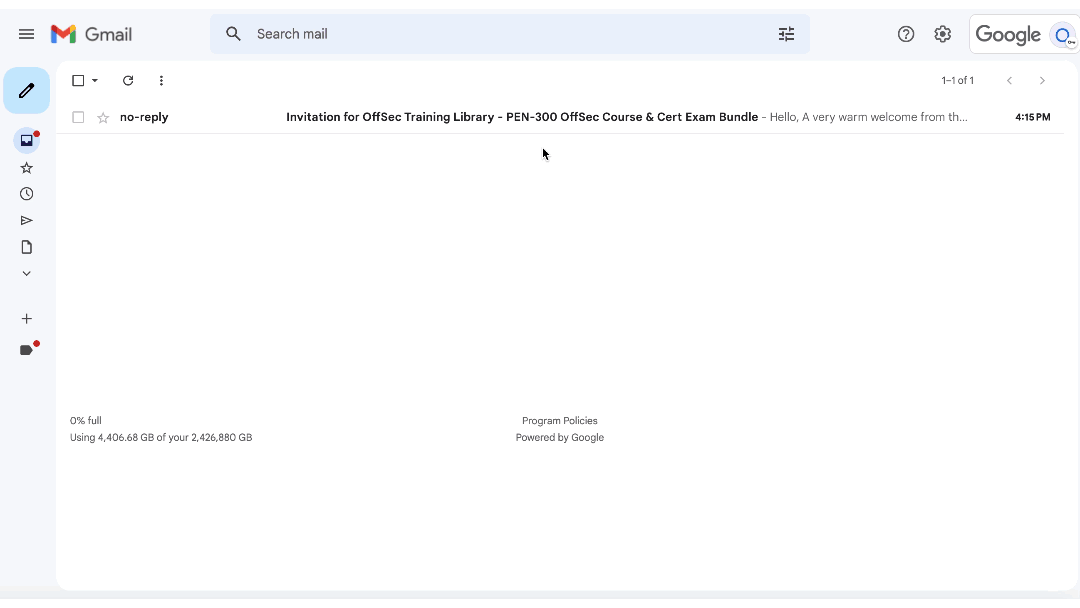
Task: Select the no-reply email checkbox
Action: [78, 117]
